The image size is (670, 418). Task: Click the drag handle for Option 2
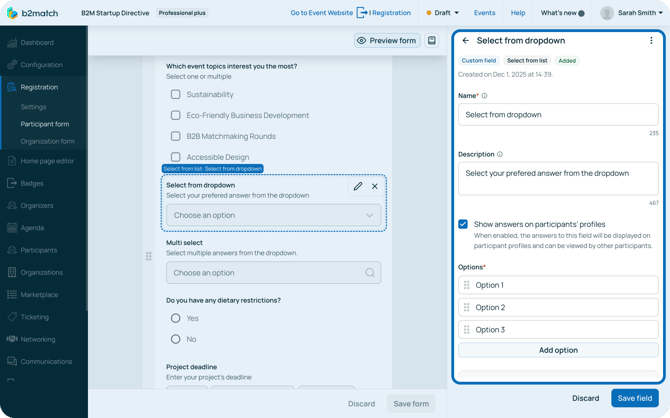[467, 307]
